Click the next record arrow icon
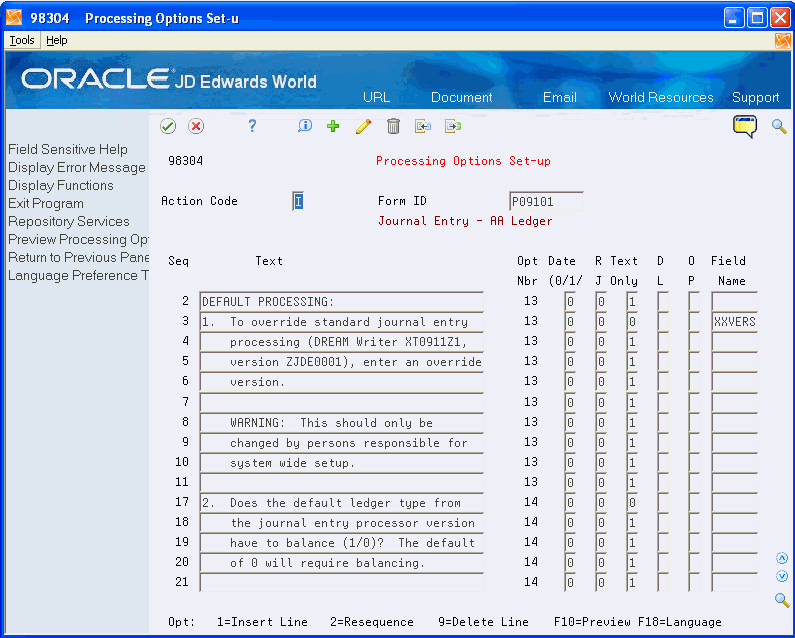Viewport: 795px width, 638px height. 453,126
